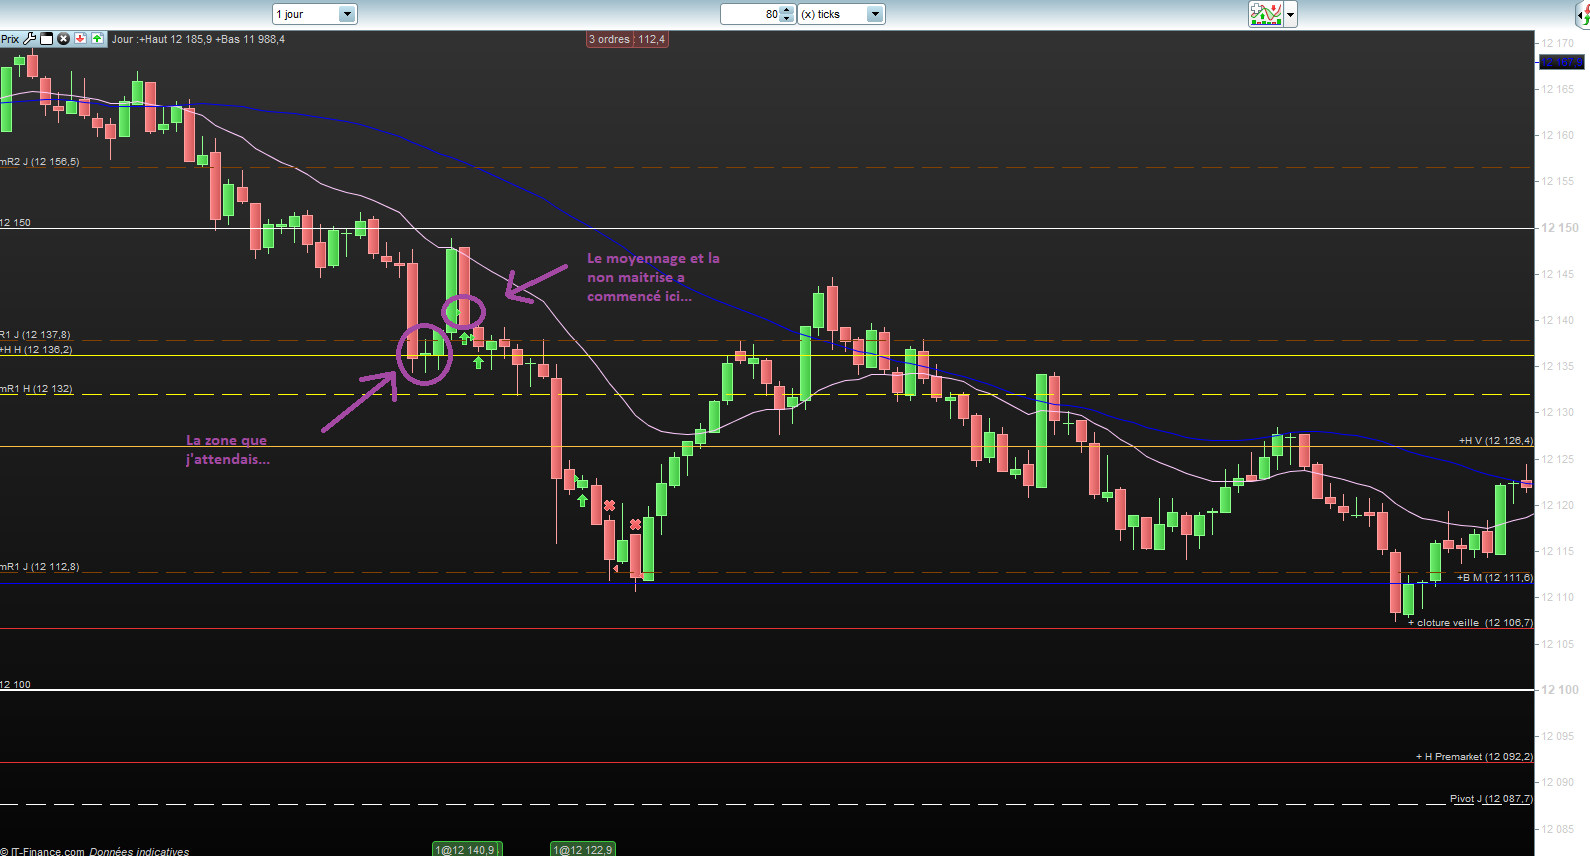This screenshot has width=1590, height=856.
Task: Expand the arrow next to the indicator icon
Action: (1290, 14)
